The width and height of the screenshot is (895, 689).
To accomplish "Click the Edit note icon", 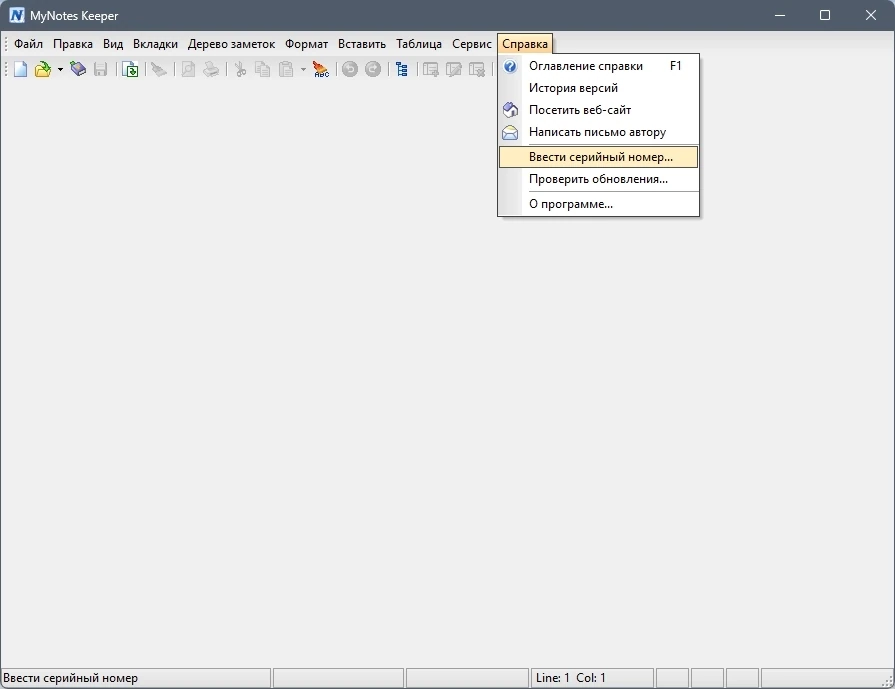I will 454,70.
